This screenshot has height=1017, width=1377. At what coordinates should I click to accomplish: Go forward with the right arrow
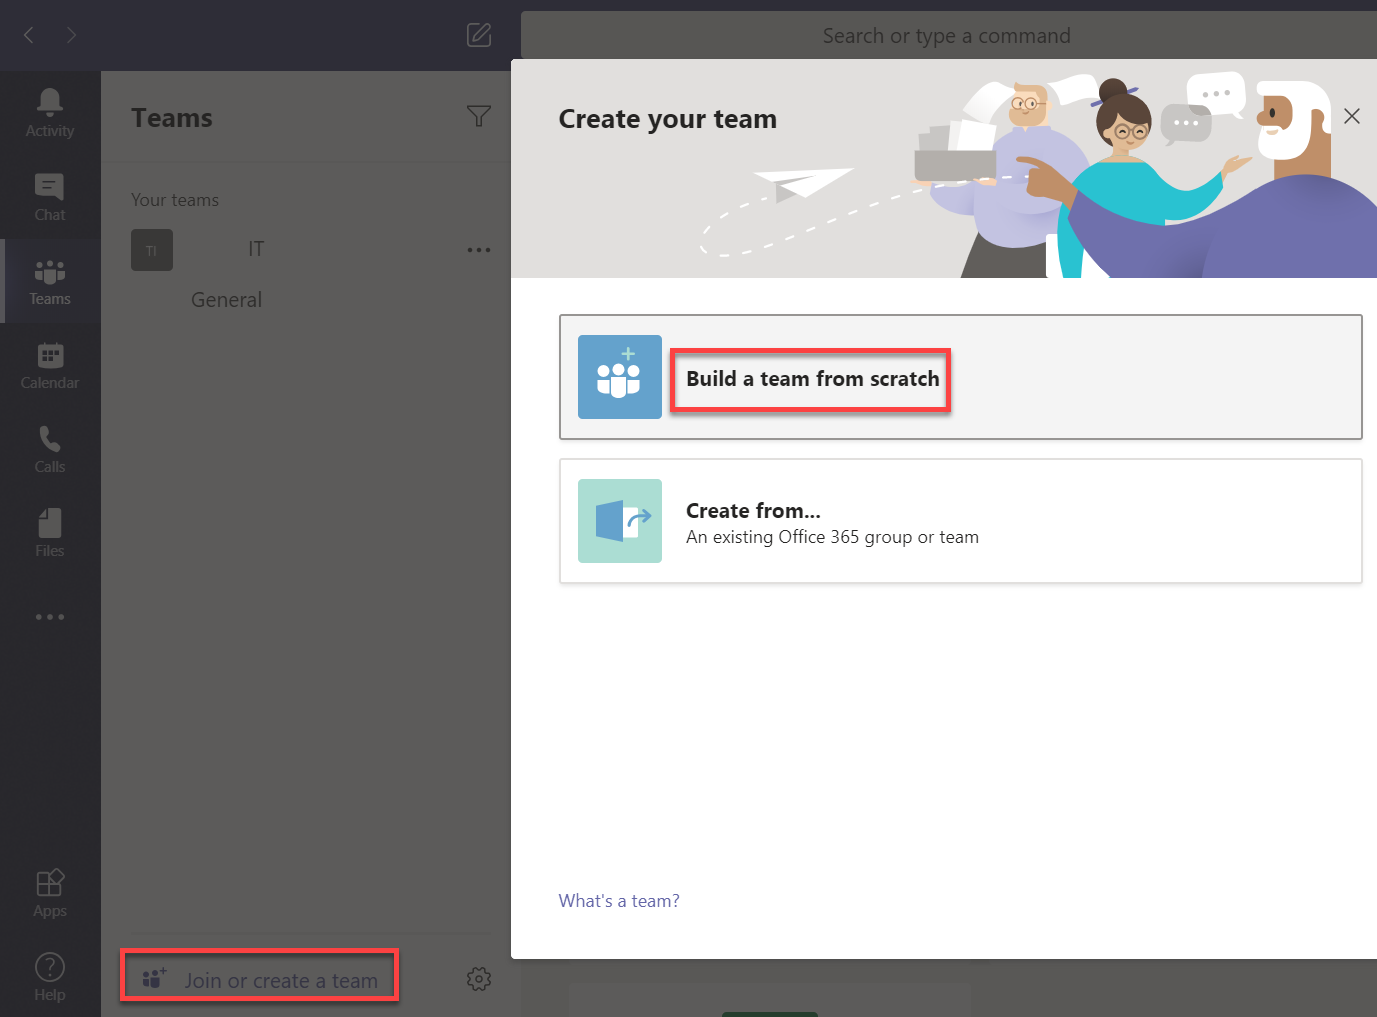[71, 35]
